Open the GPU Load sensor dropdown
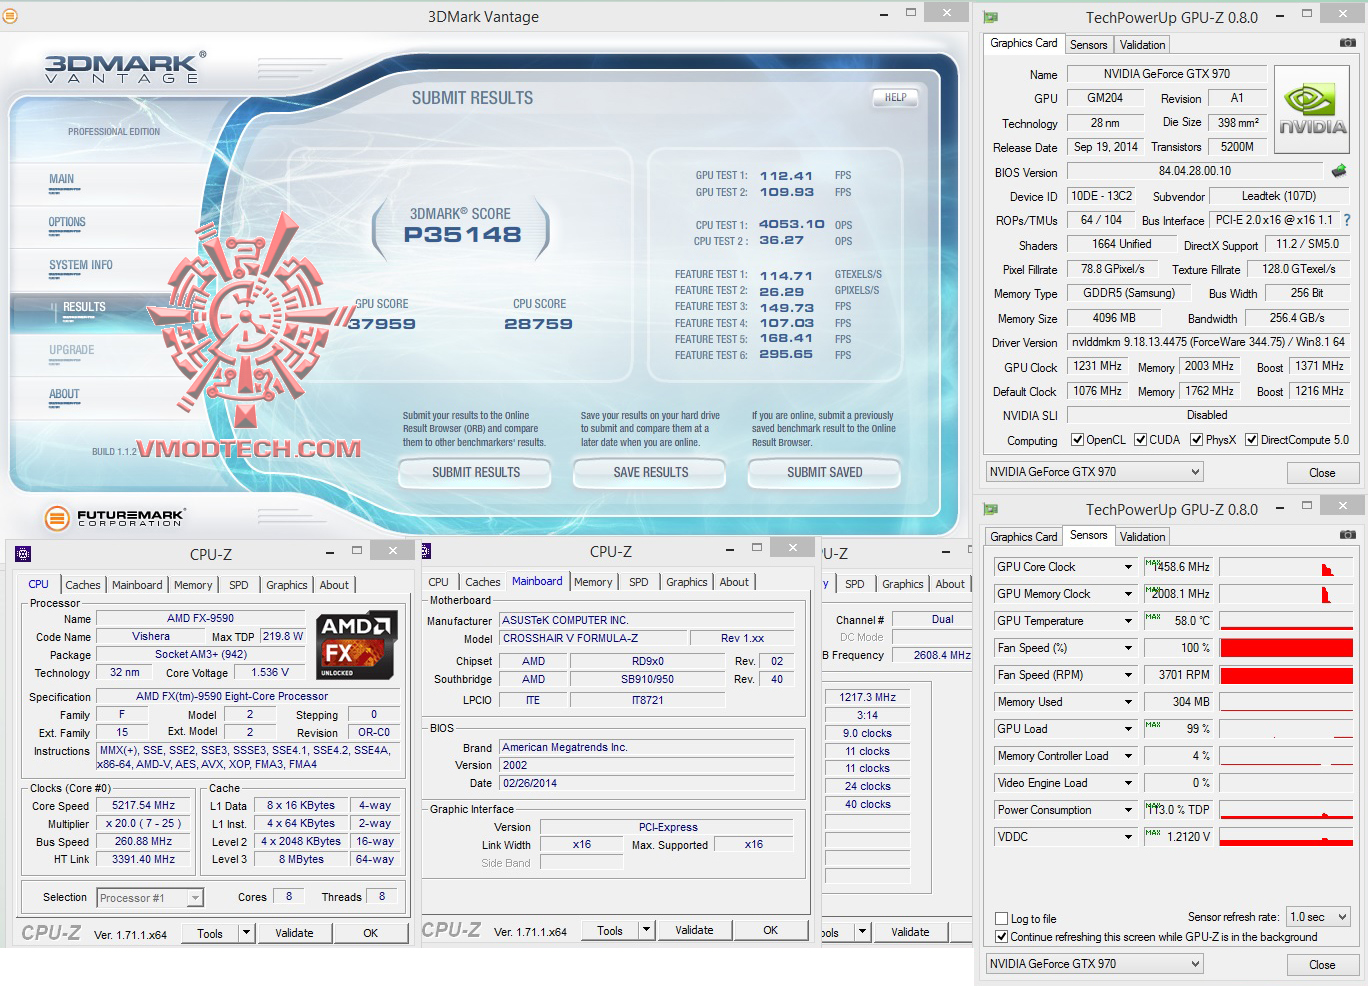Screen dimensions: 1368x986 [x=1128, y=729]
